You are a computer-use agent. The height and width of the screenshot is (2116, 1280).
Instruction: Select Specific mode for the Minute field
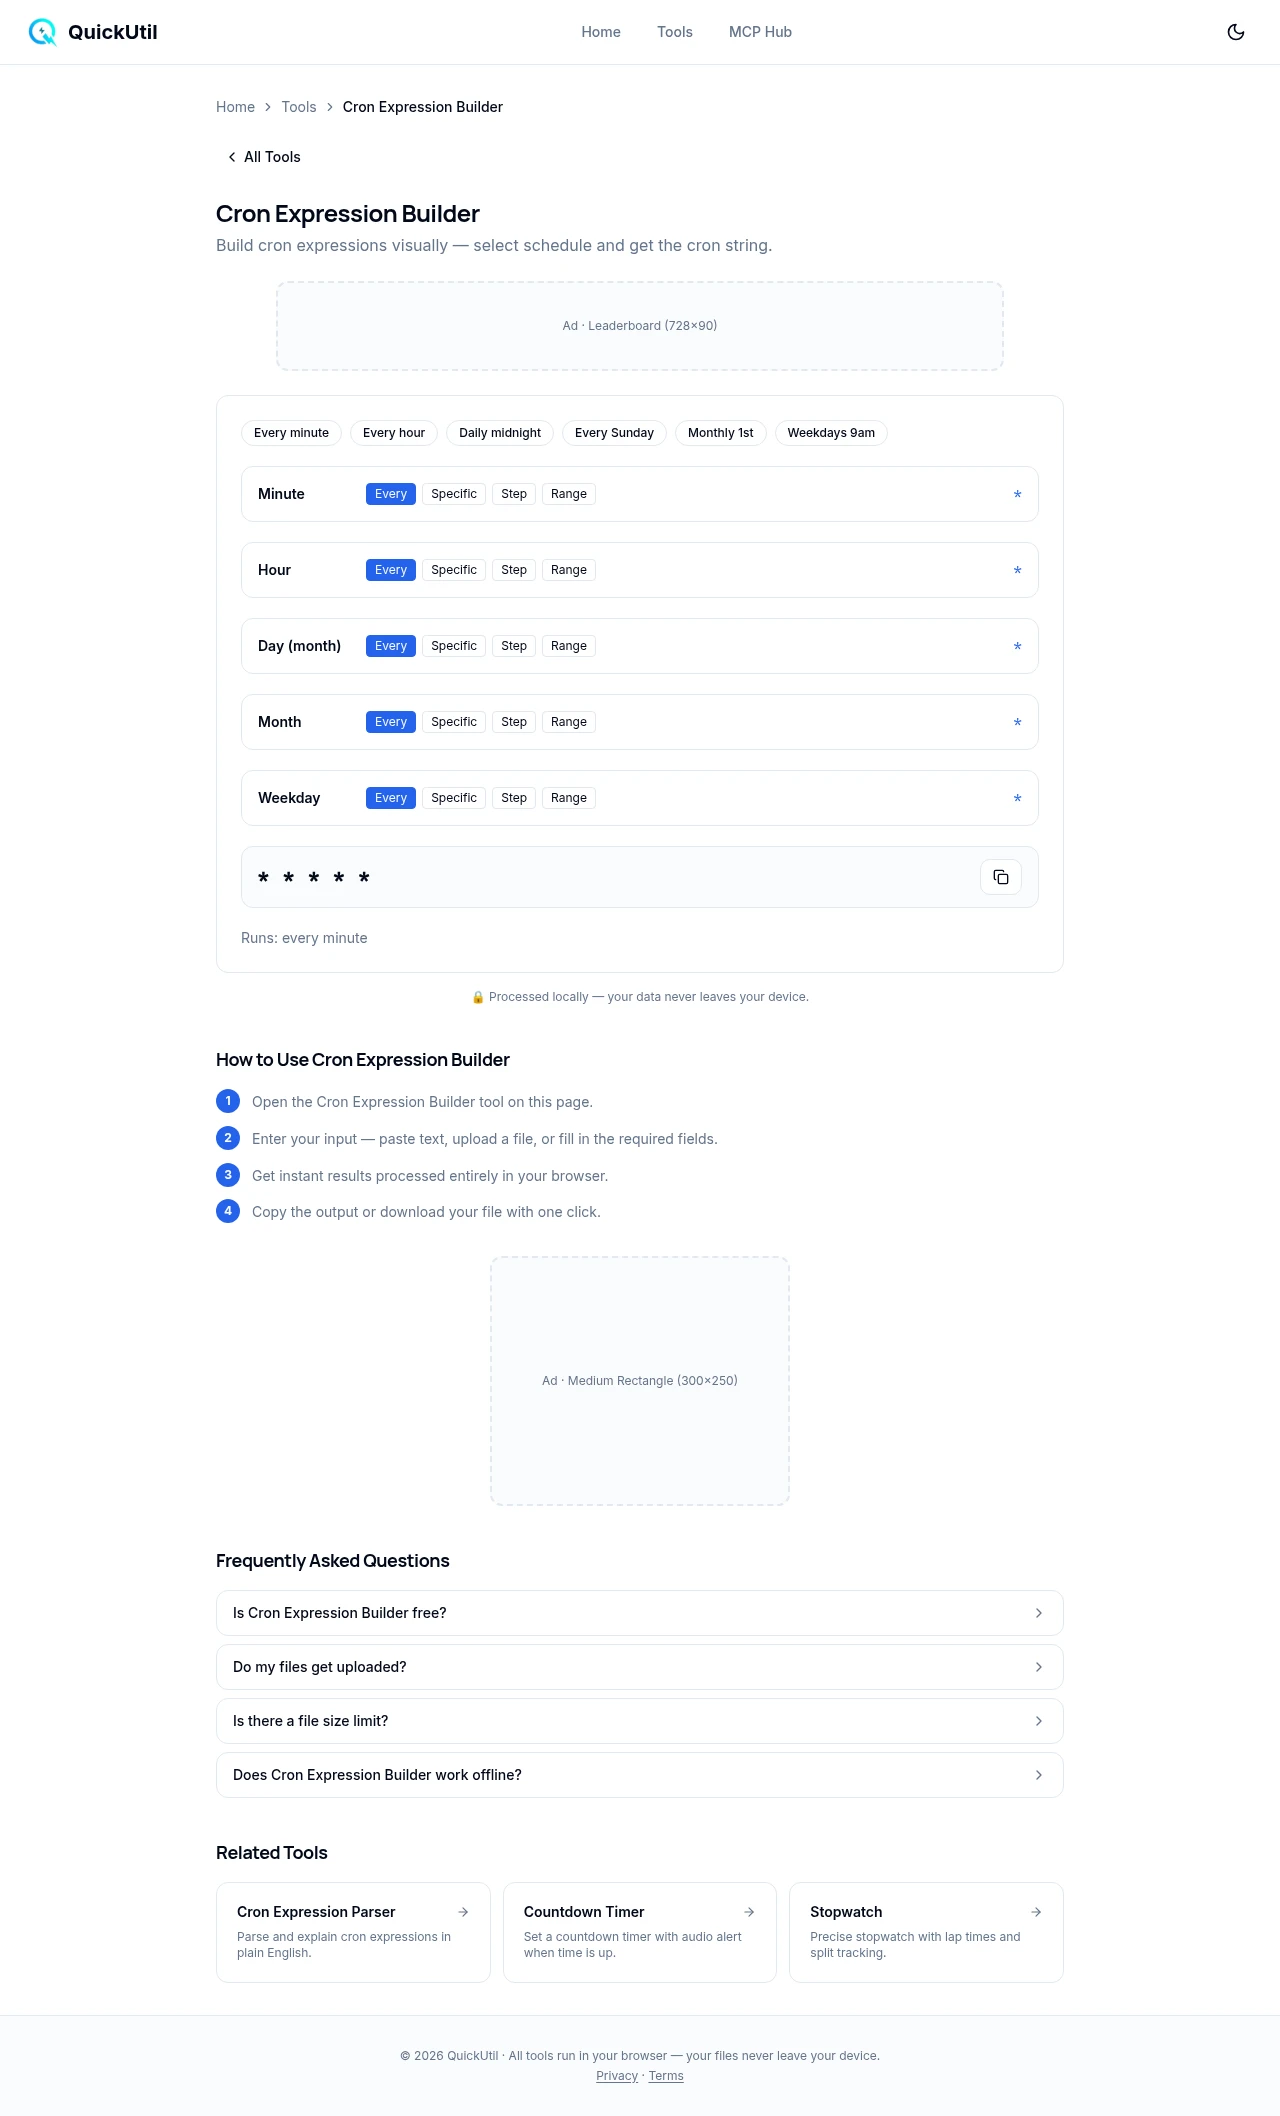(453, 494)
